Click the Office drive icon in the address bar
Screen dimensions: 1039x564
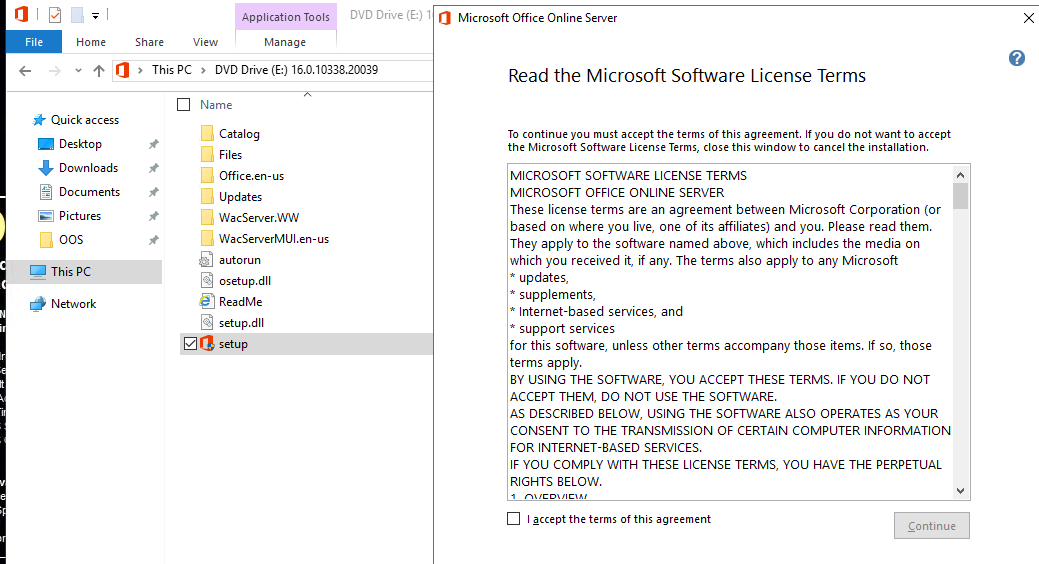tap(123, 70)
